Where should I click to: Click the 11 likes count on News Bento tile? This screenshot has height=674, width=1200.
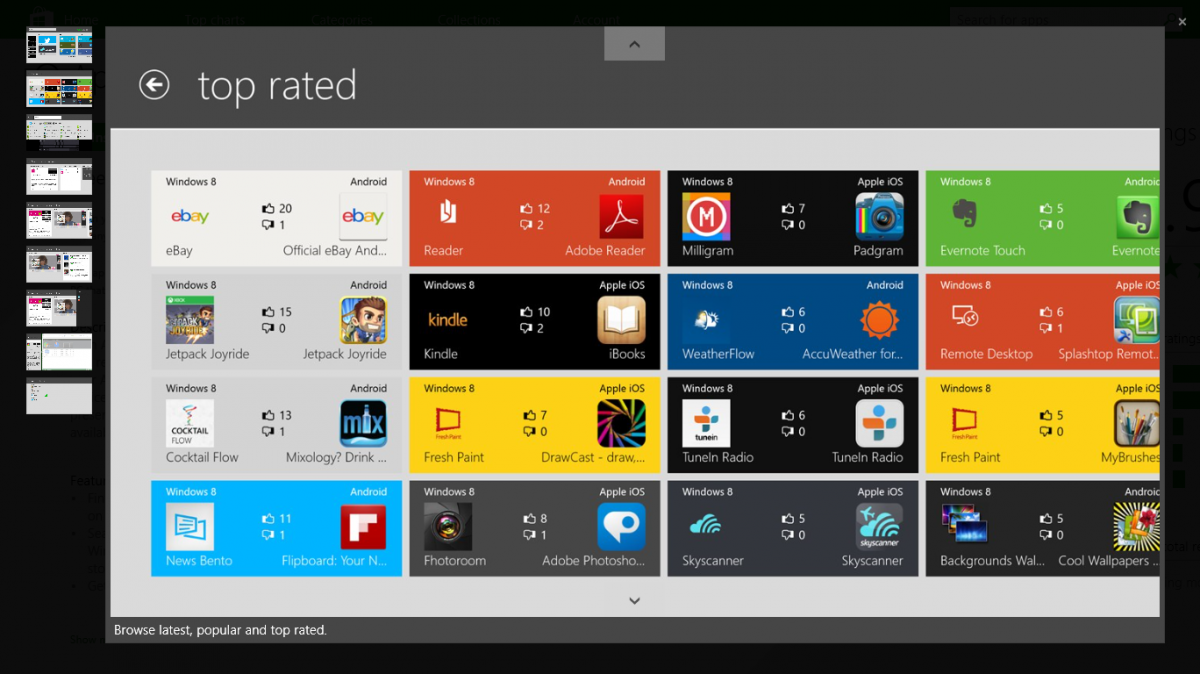click(285, 518)
